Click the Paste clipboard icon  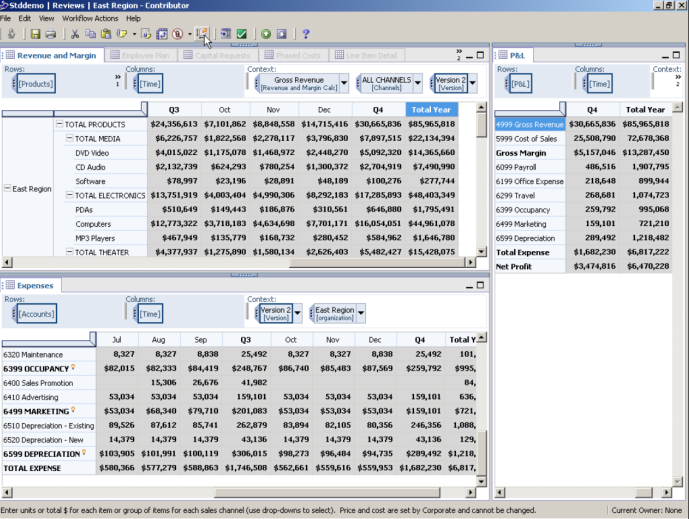[x=106, y=34]
